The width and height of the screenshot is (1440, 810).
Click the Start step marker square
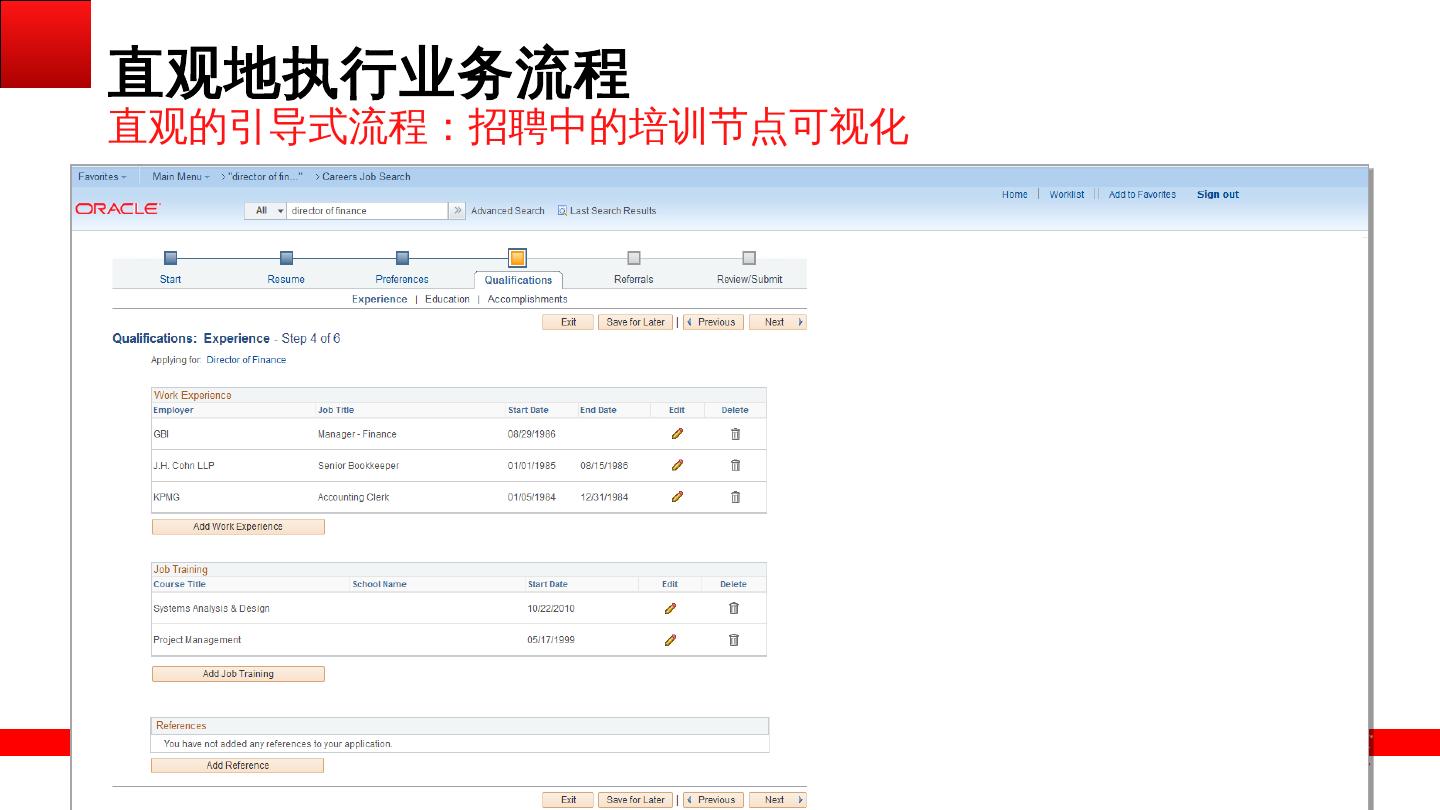(170, 258)
